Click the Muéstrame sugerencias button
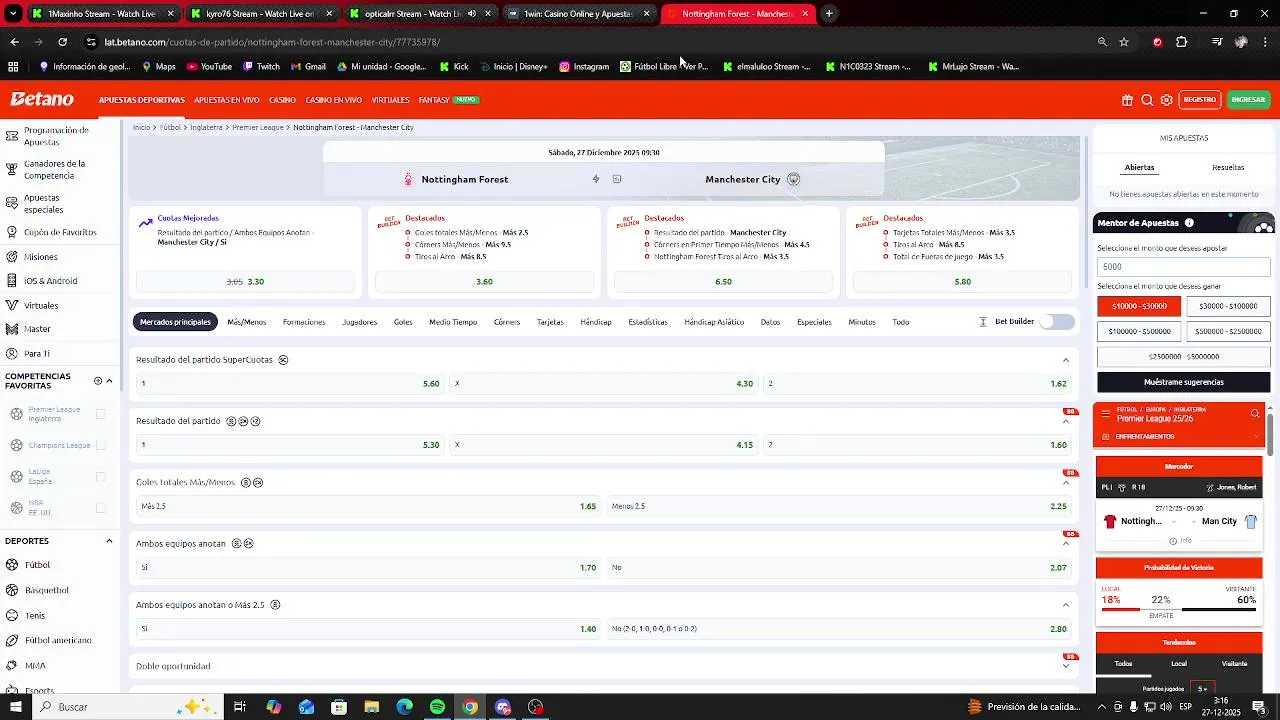 [1184, 382]
